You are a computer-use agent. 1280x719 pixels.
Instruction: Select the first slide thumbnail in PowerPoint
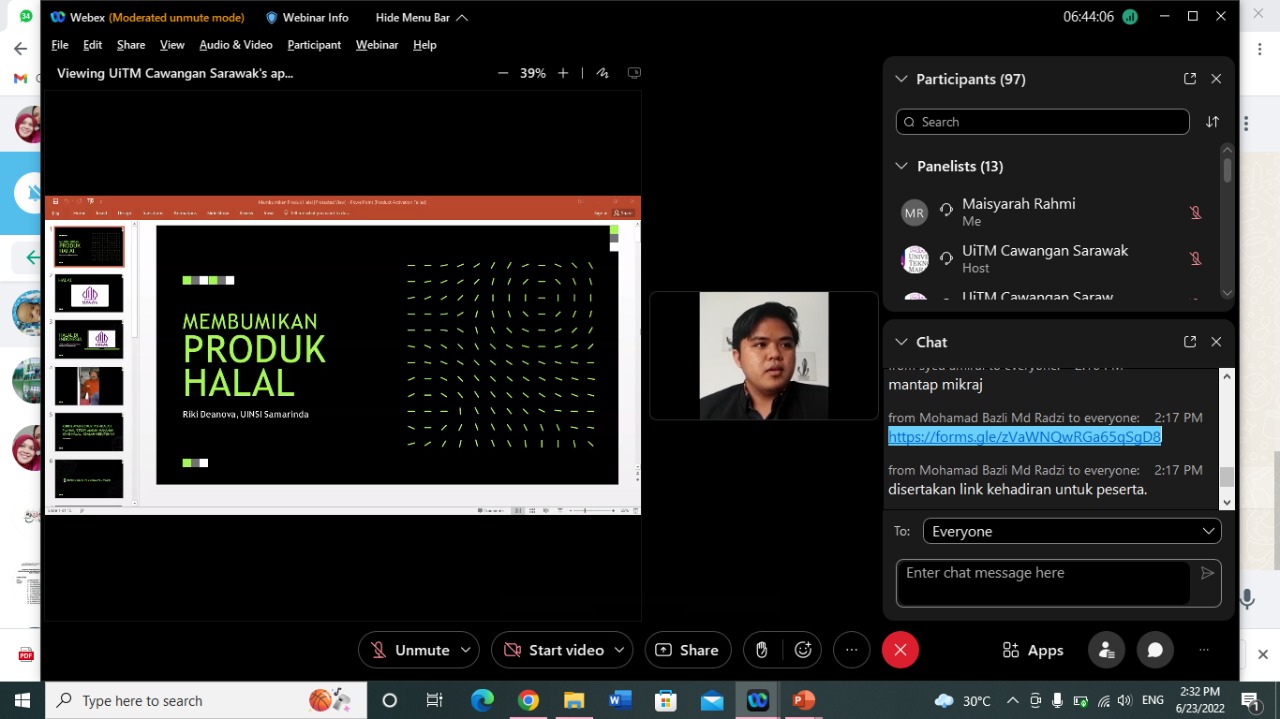click(89, 247)
